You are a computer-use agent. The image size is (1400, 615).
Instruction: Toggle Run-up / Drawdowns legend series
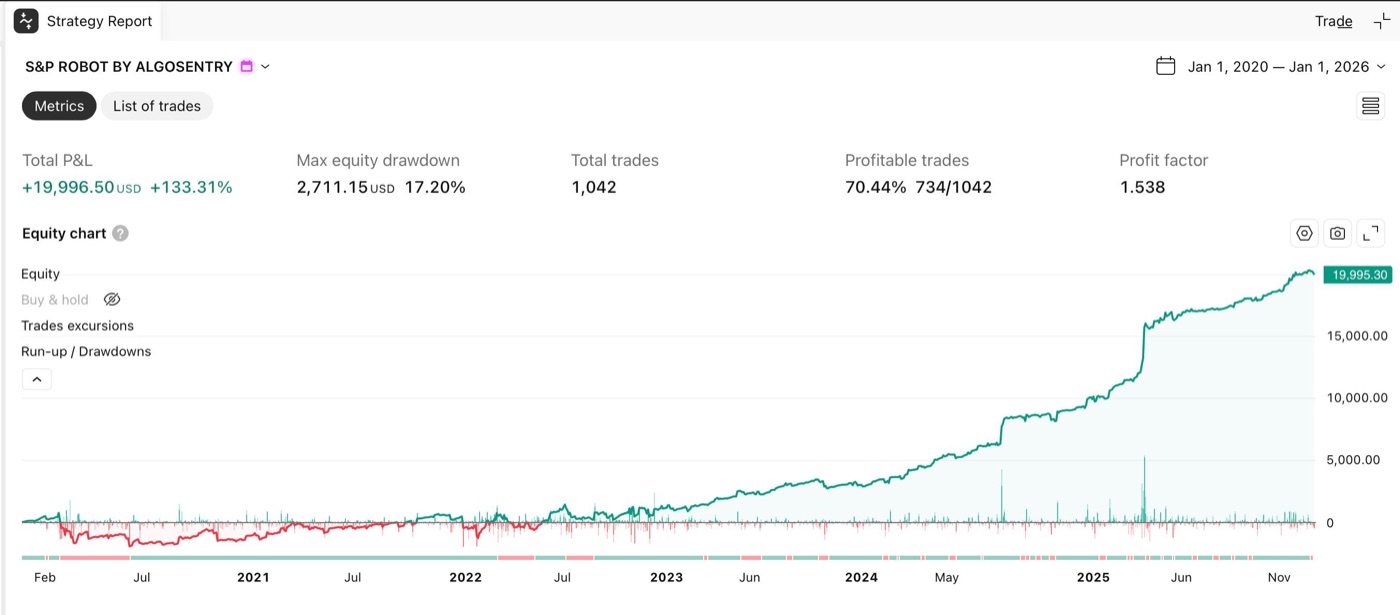(86, 352)
